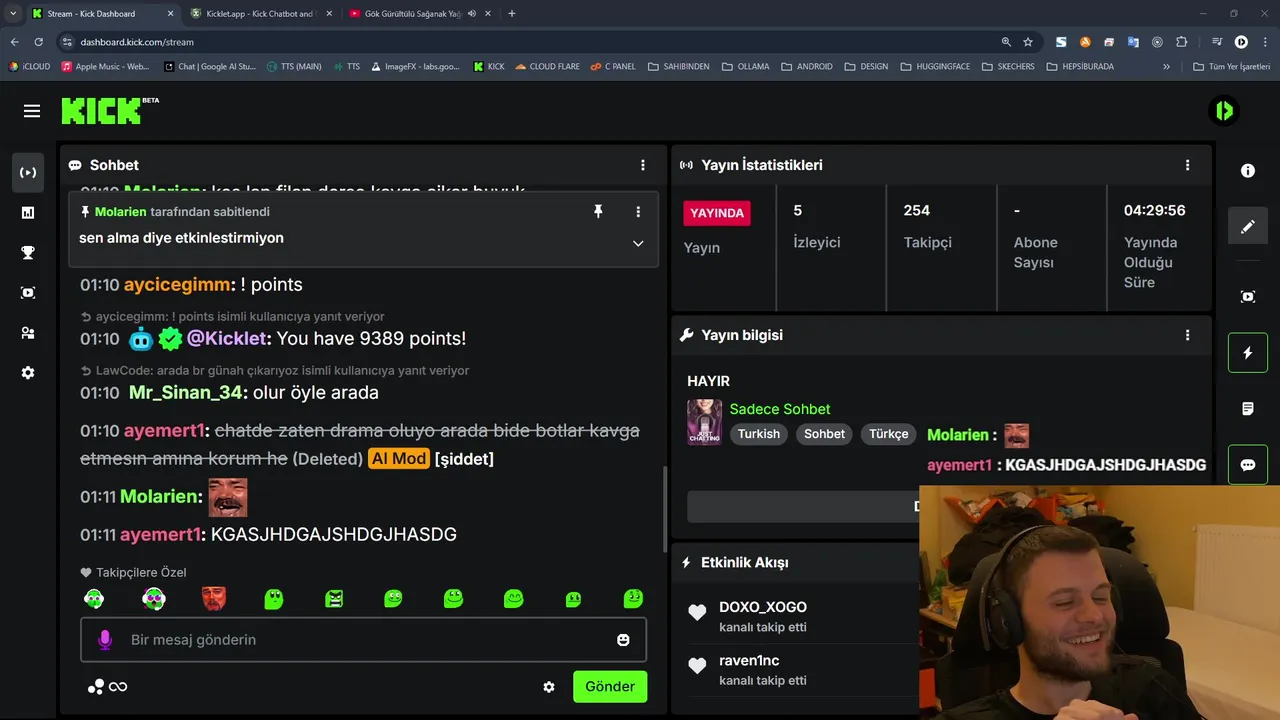This screenshot has height=720, width=1280.
Task: Click the address bar URL
Action: click(x=137, y=42)
